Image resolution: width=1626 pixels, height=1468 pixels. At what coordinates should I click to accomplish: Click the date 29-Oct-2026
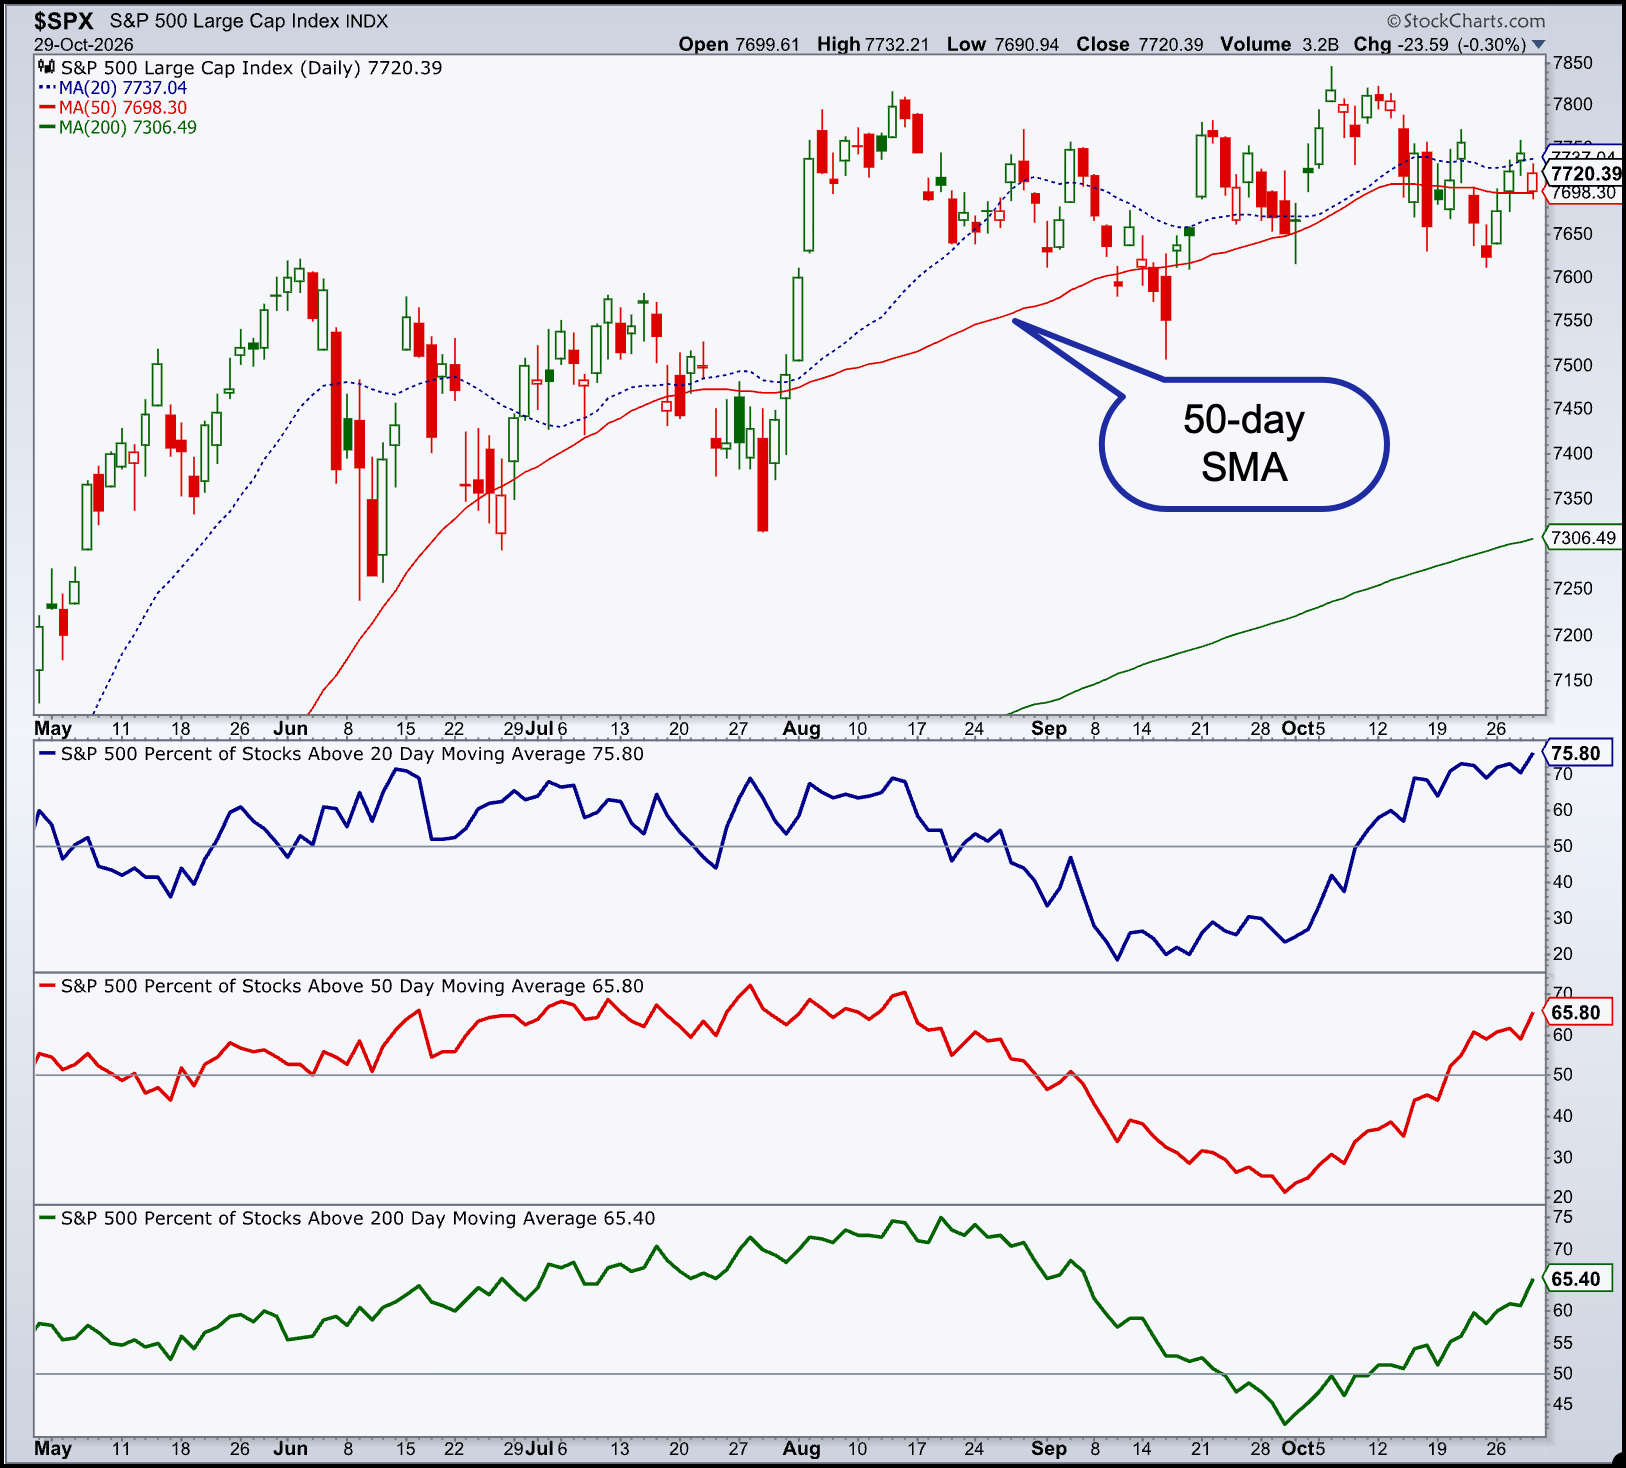coord(84,45)
